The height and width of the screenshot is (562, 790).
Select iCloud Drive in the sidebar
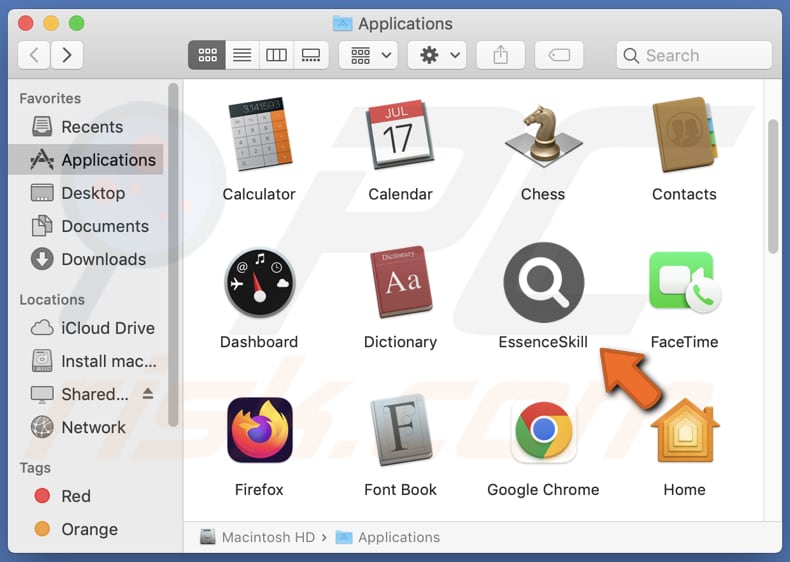coord(86,328)
